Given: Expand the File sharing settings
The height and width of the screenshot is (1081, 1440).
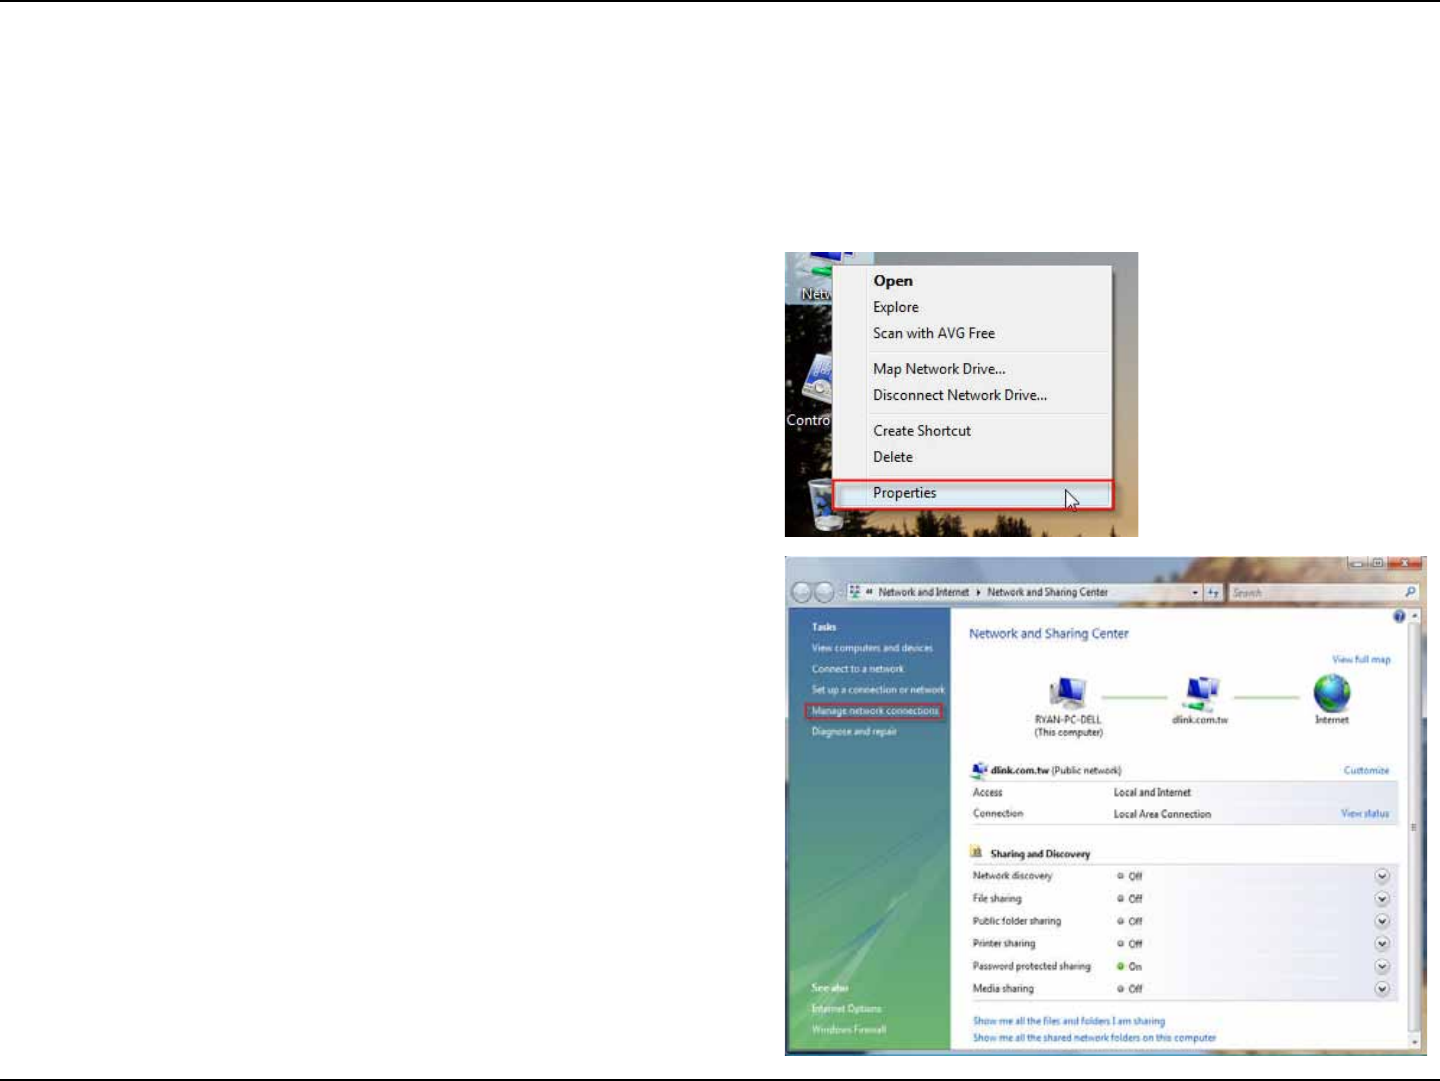Looking at the screenshot, I should coord(1382,899).
